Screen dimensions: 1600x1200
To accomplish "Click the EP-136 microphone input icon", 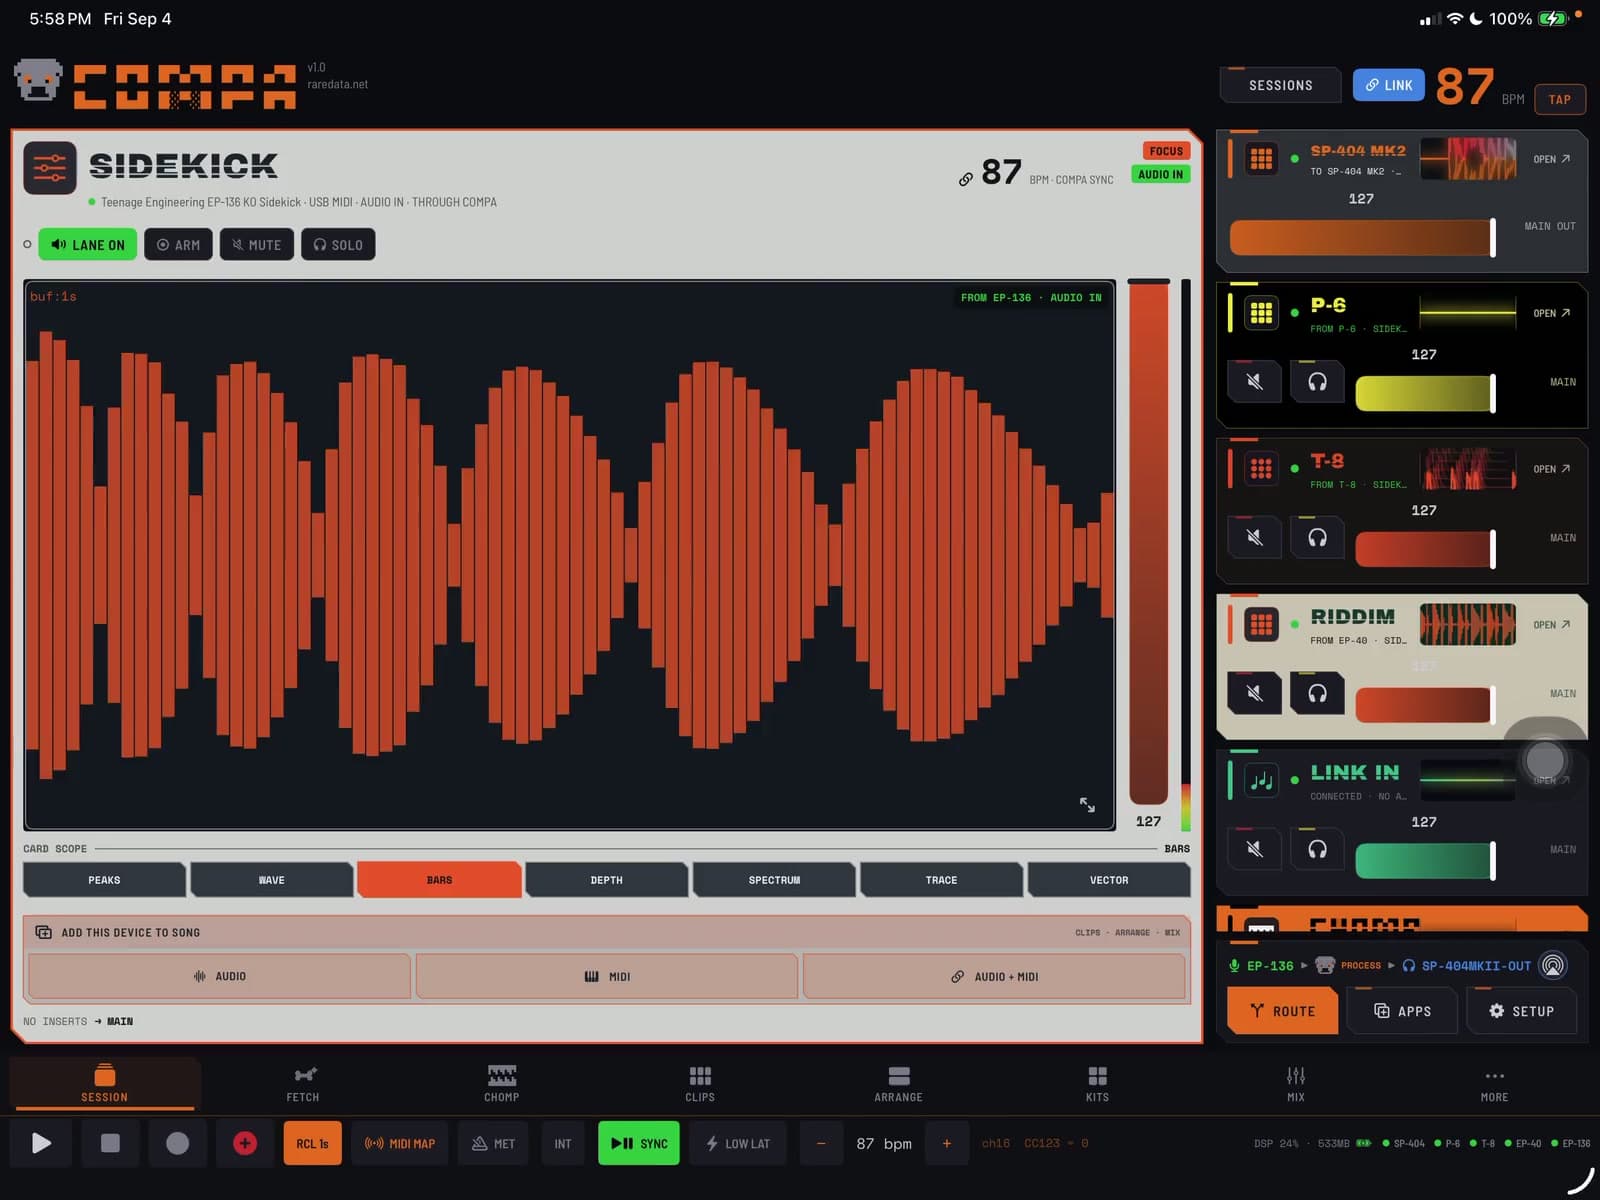I will (1234, 965).
